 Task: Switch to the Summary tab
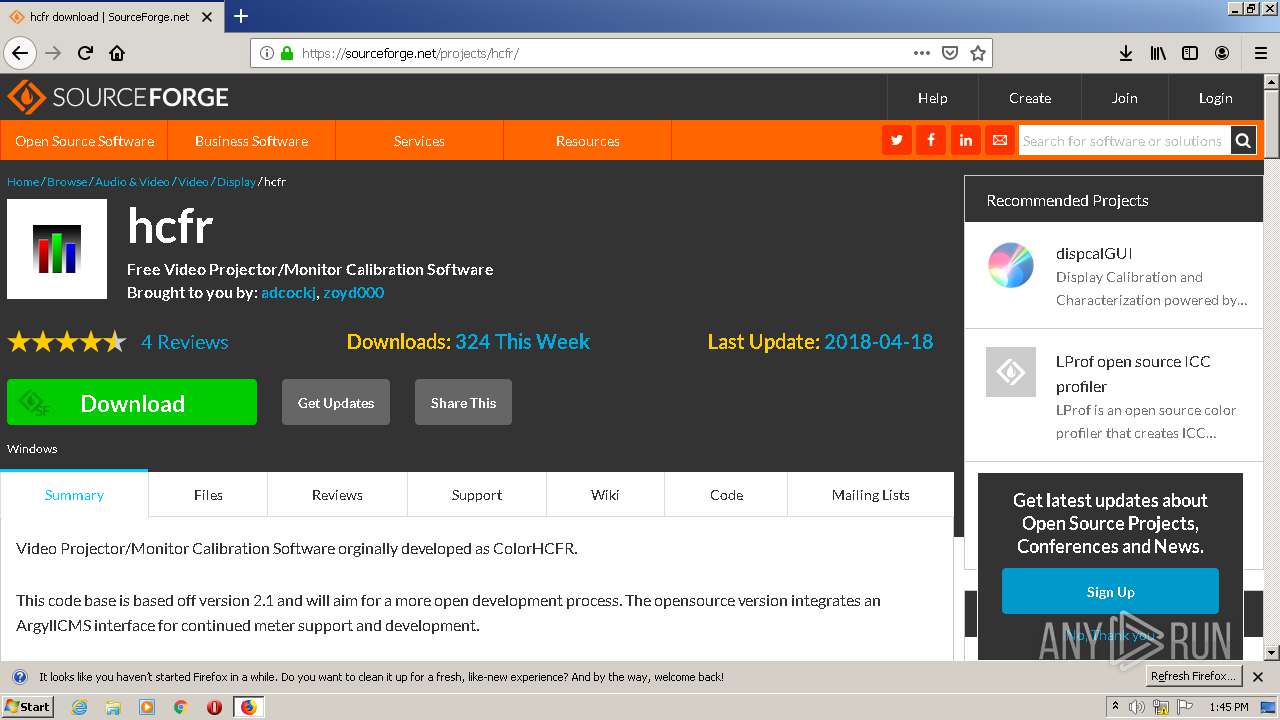pyautogui.click(x=74, y=495)
